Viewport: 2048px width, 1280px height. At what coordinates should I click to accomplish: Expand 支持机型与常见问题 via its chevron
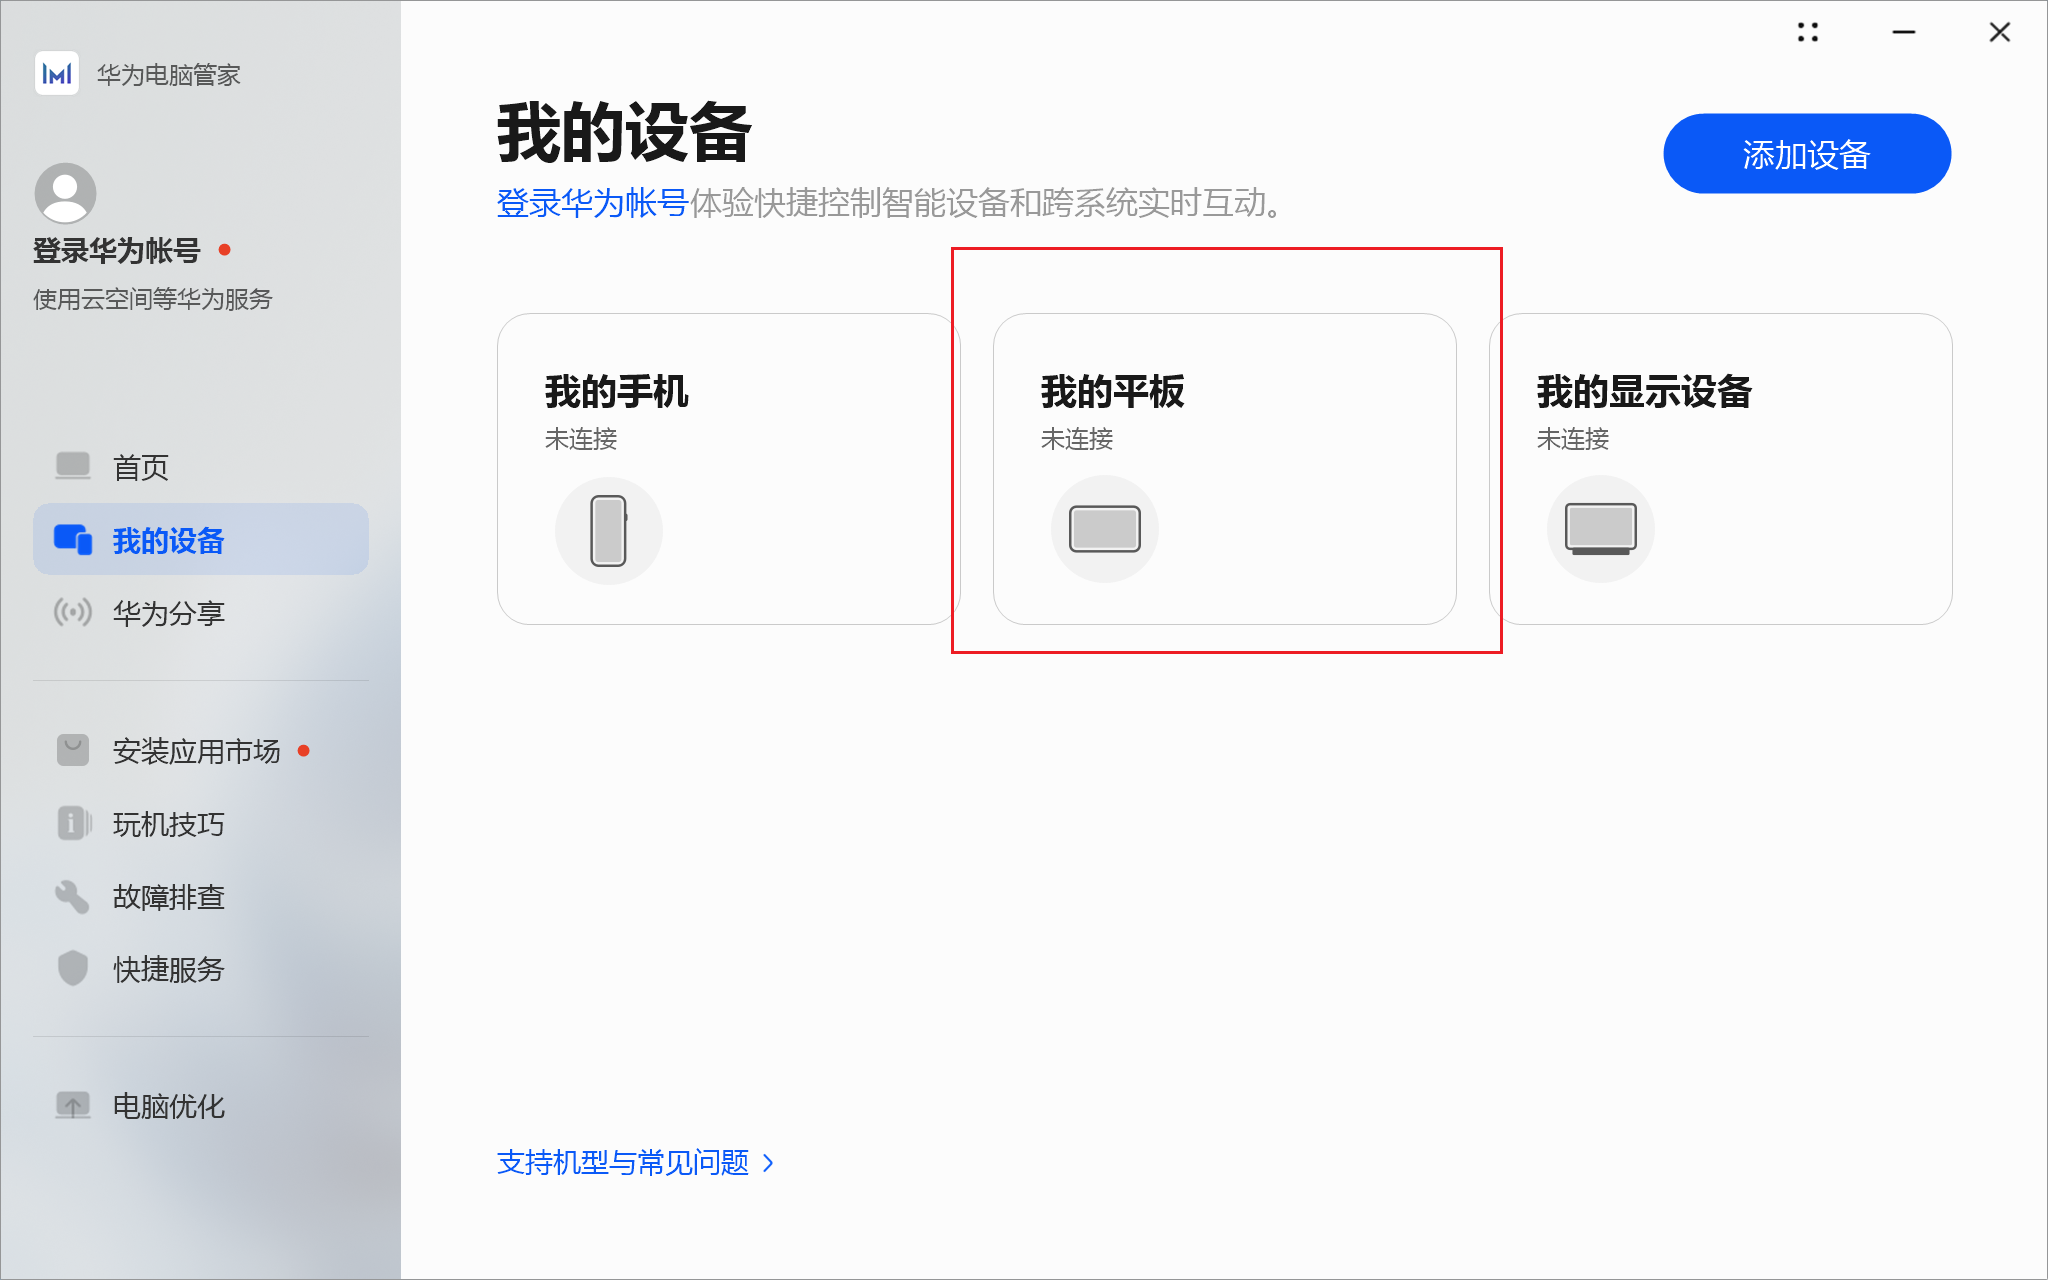[768, 1163]
